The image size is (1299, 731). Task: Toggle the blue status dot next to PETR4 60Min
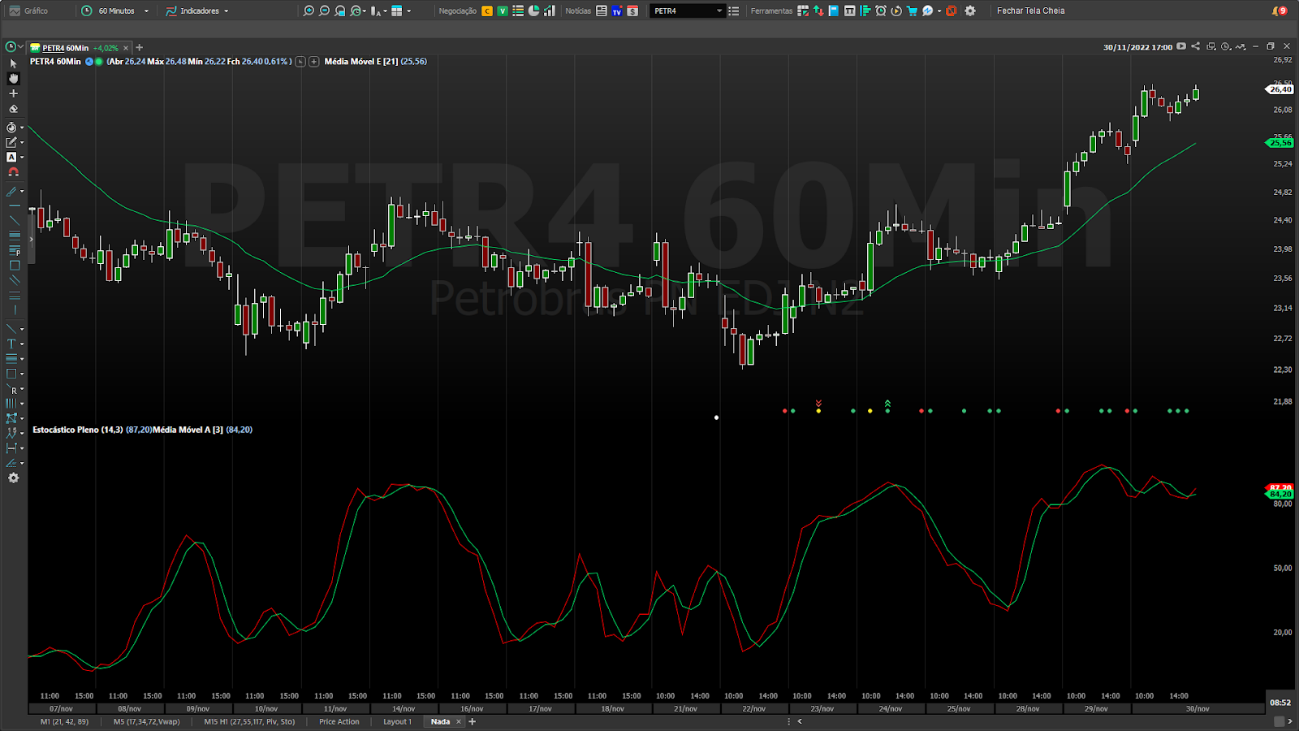tap(89, 61)
